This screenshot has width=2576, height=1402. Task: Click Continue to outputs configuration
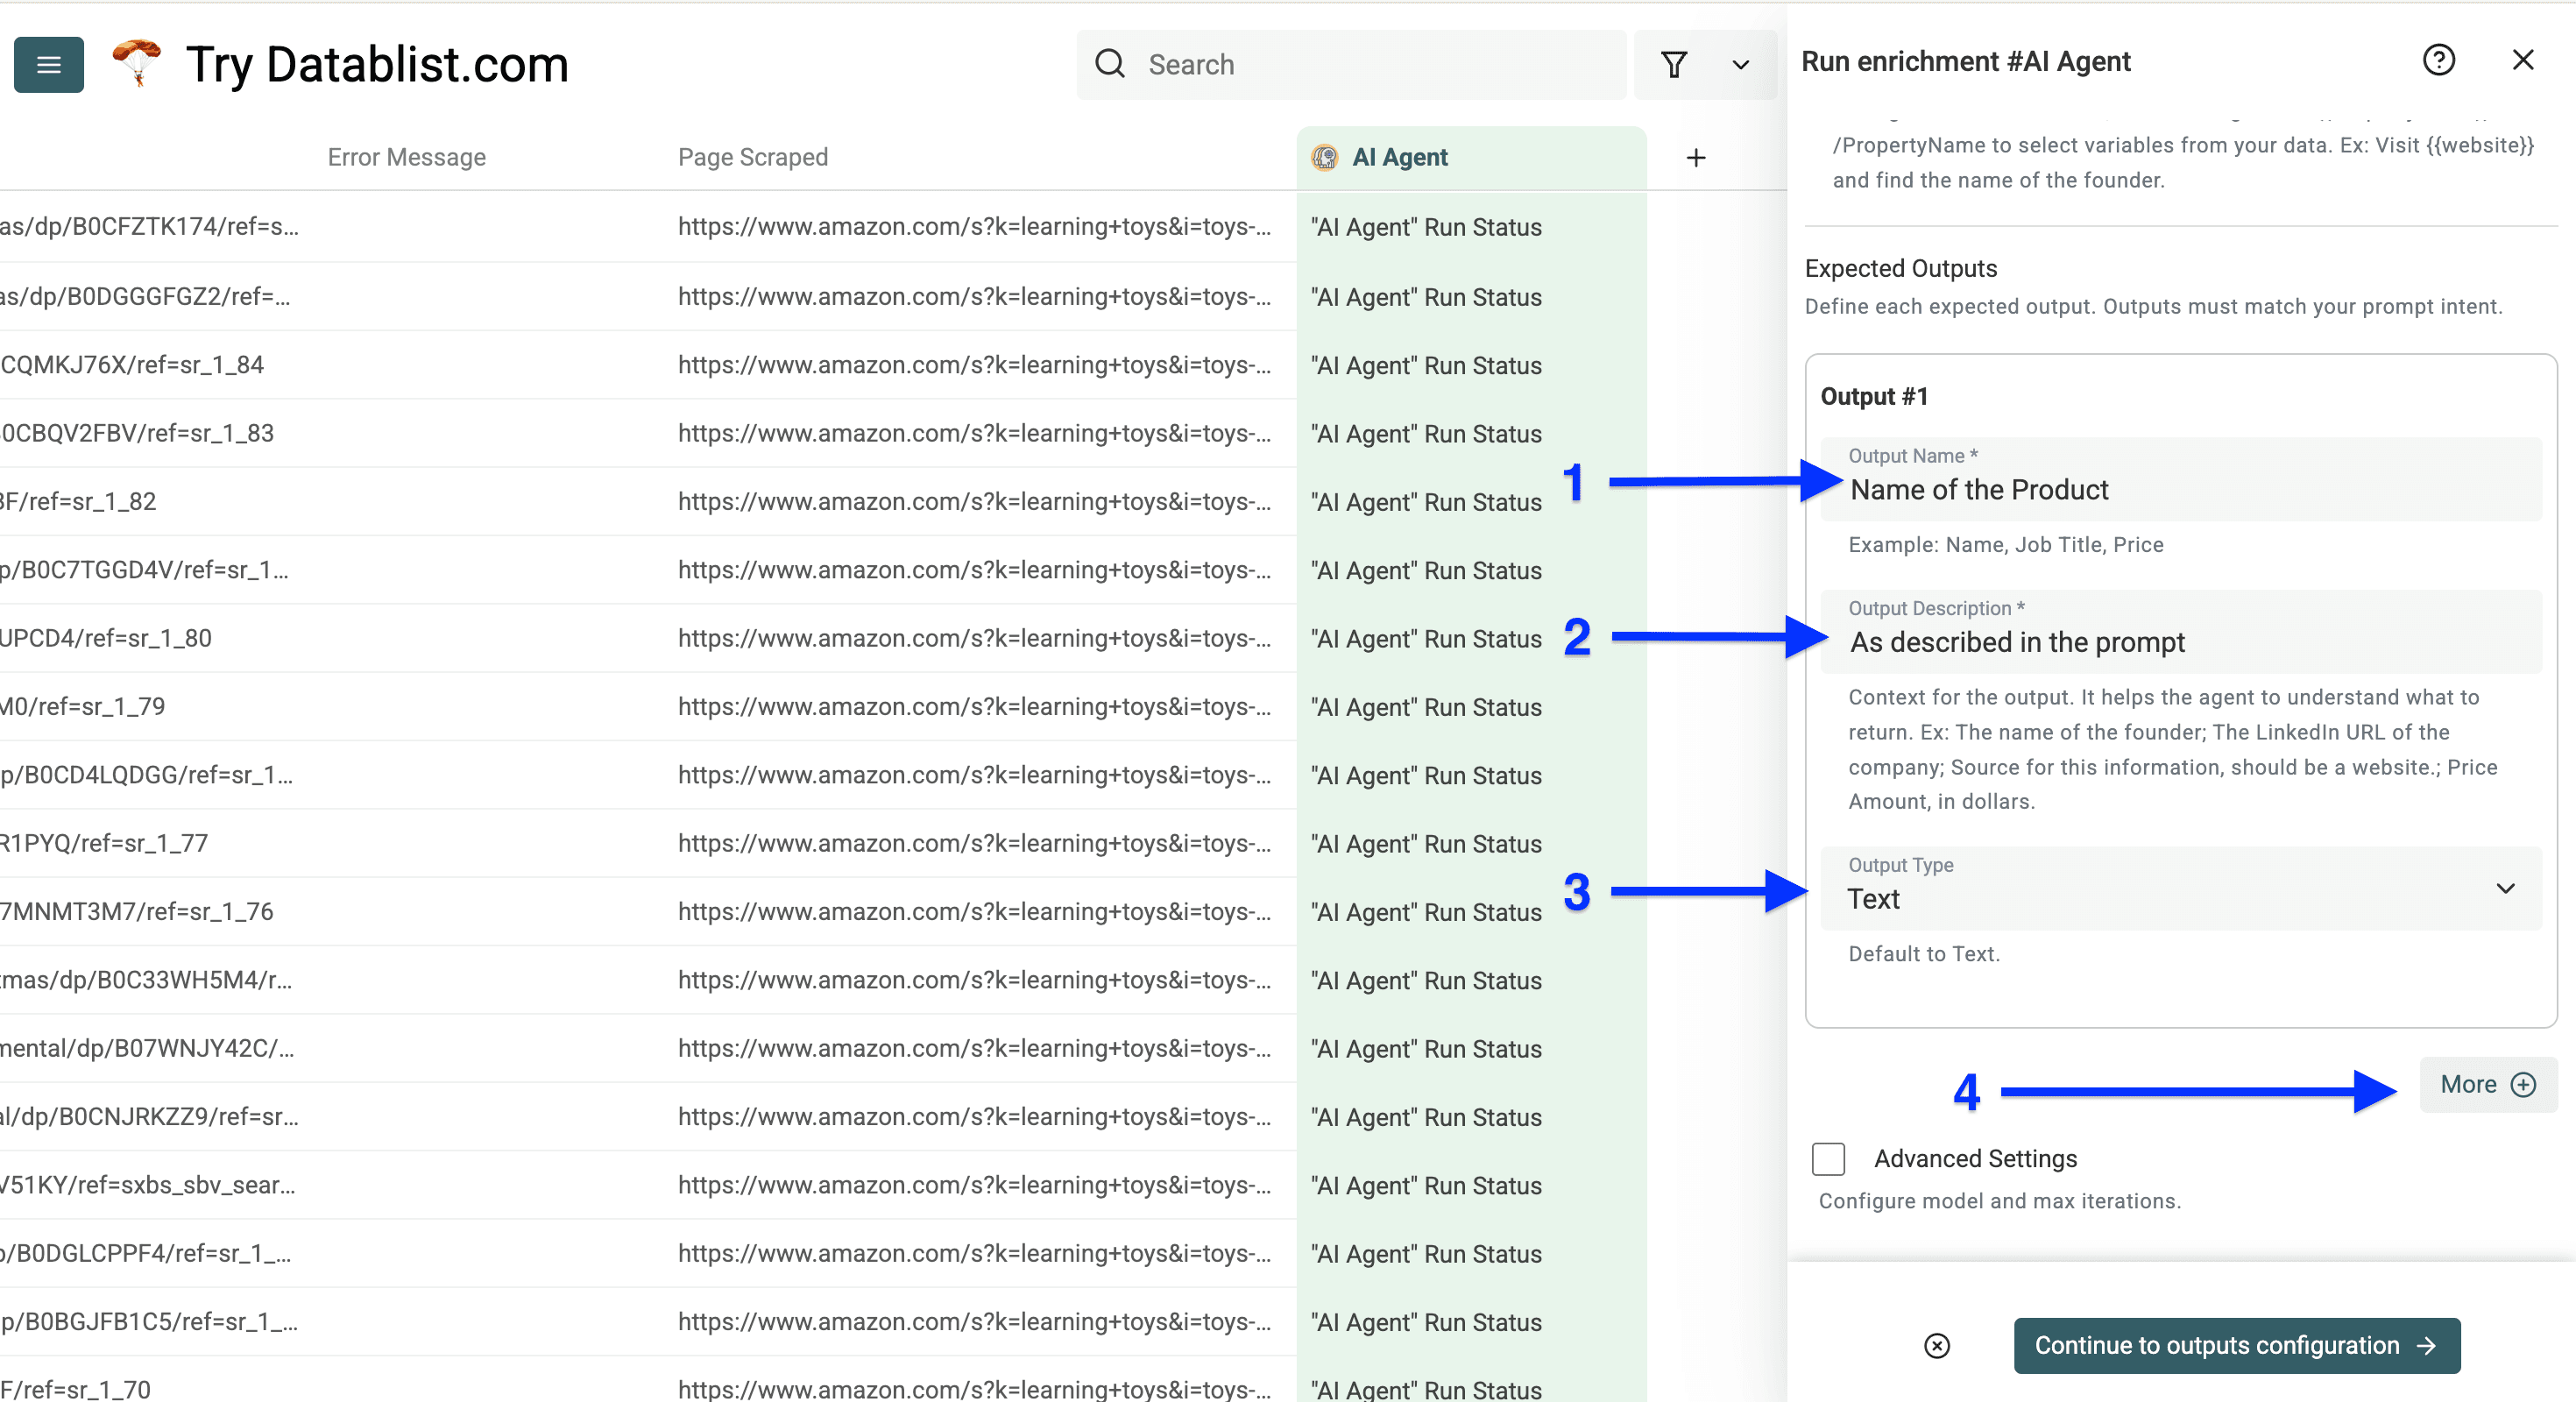coord(2237,1346)
